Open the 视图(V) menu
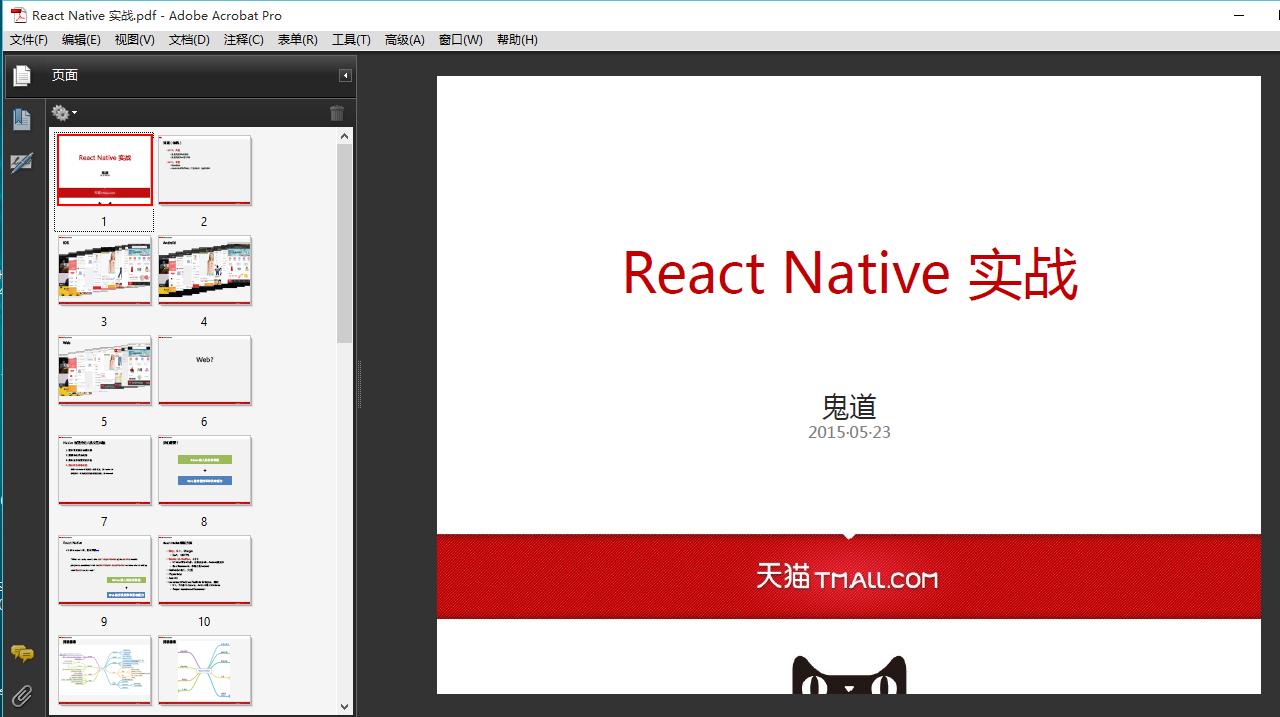1280x717 pixels. pos(134,40)
